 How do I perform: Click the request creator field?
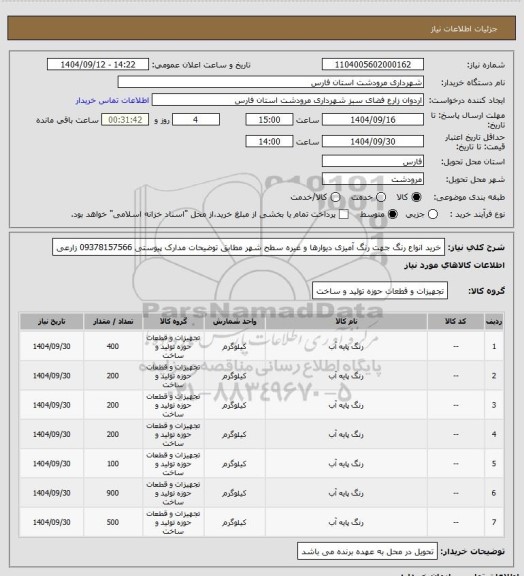coord(288,100)
